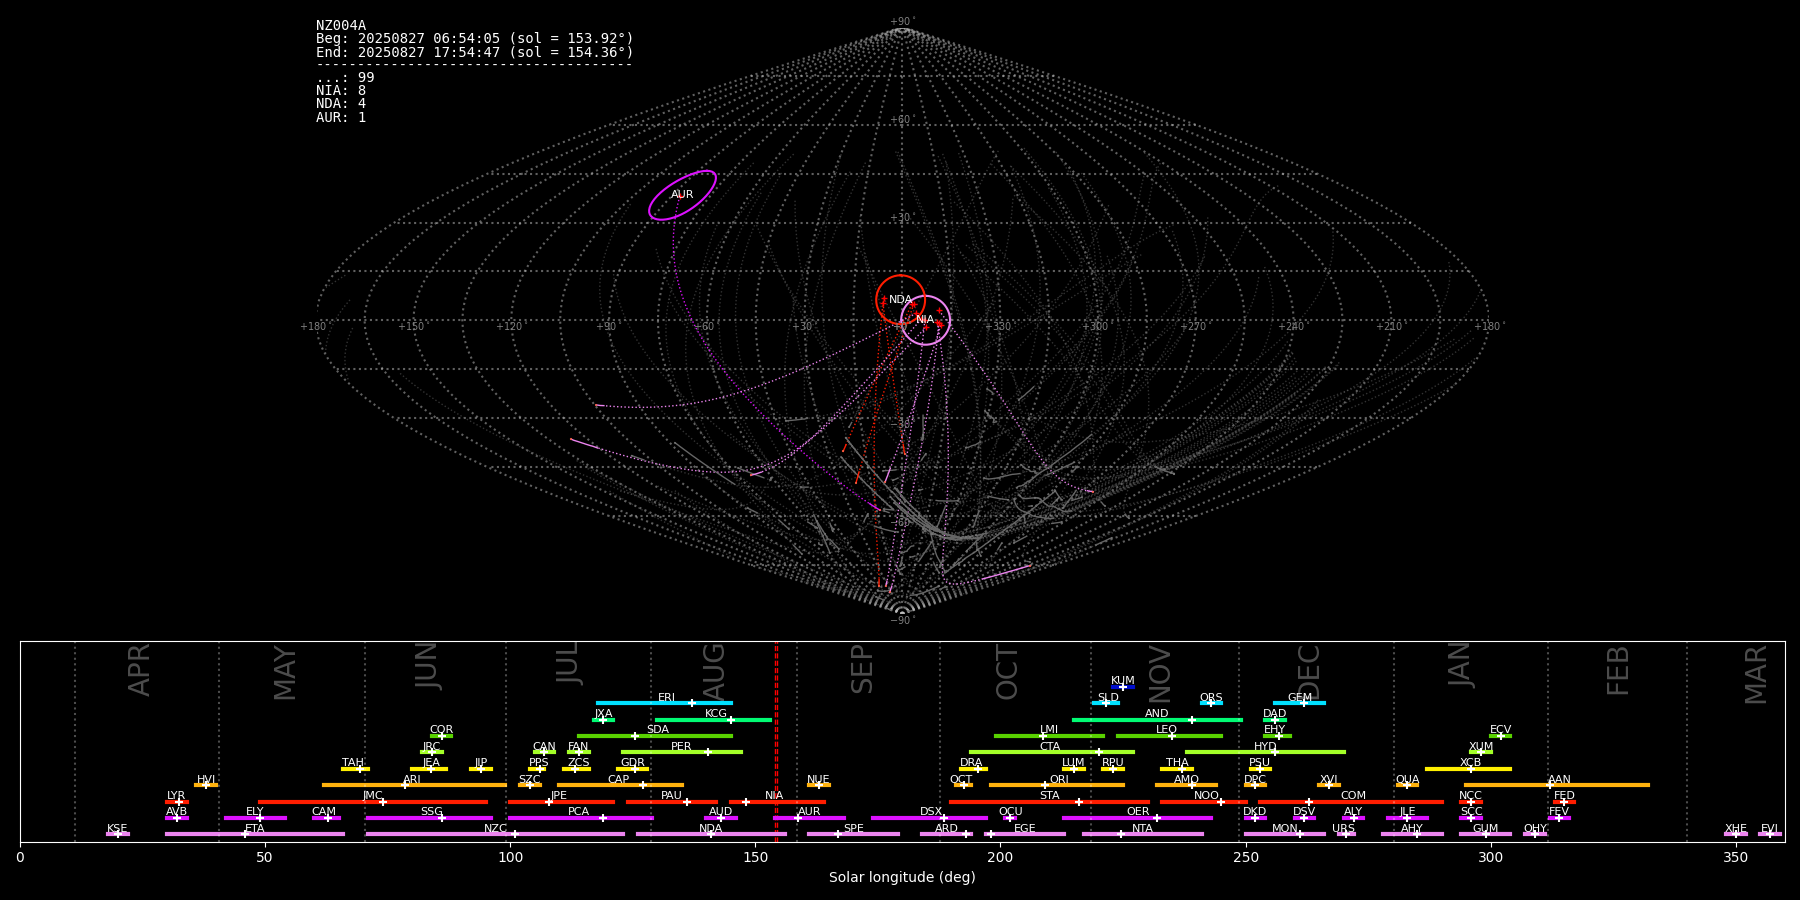Click the APR month label
The height and width of the screenshot is (900, 1800).
[140, 670]
